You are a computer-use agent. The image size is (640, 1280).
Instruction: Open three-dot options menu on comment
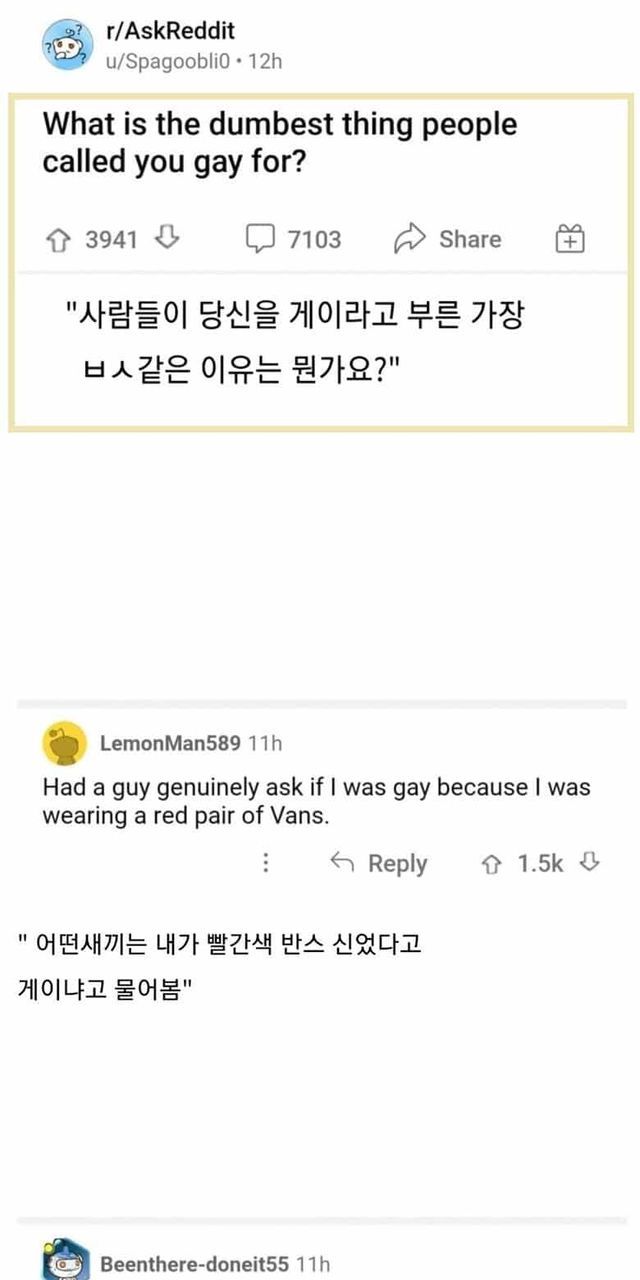pos(266,863)
